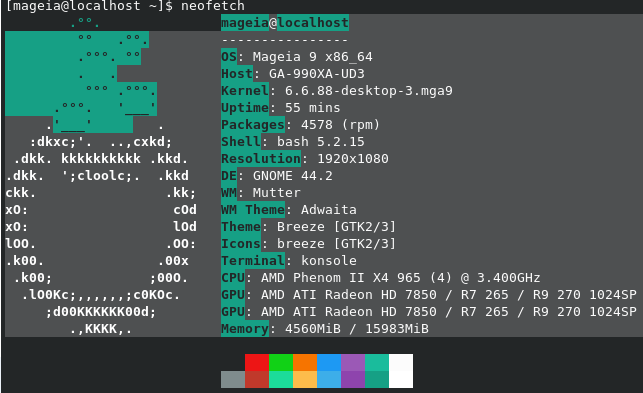Click the ASCII logo line '.,KKKK,.'
This screenshot has width=643, height=393.
(x=101, y=329)
